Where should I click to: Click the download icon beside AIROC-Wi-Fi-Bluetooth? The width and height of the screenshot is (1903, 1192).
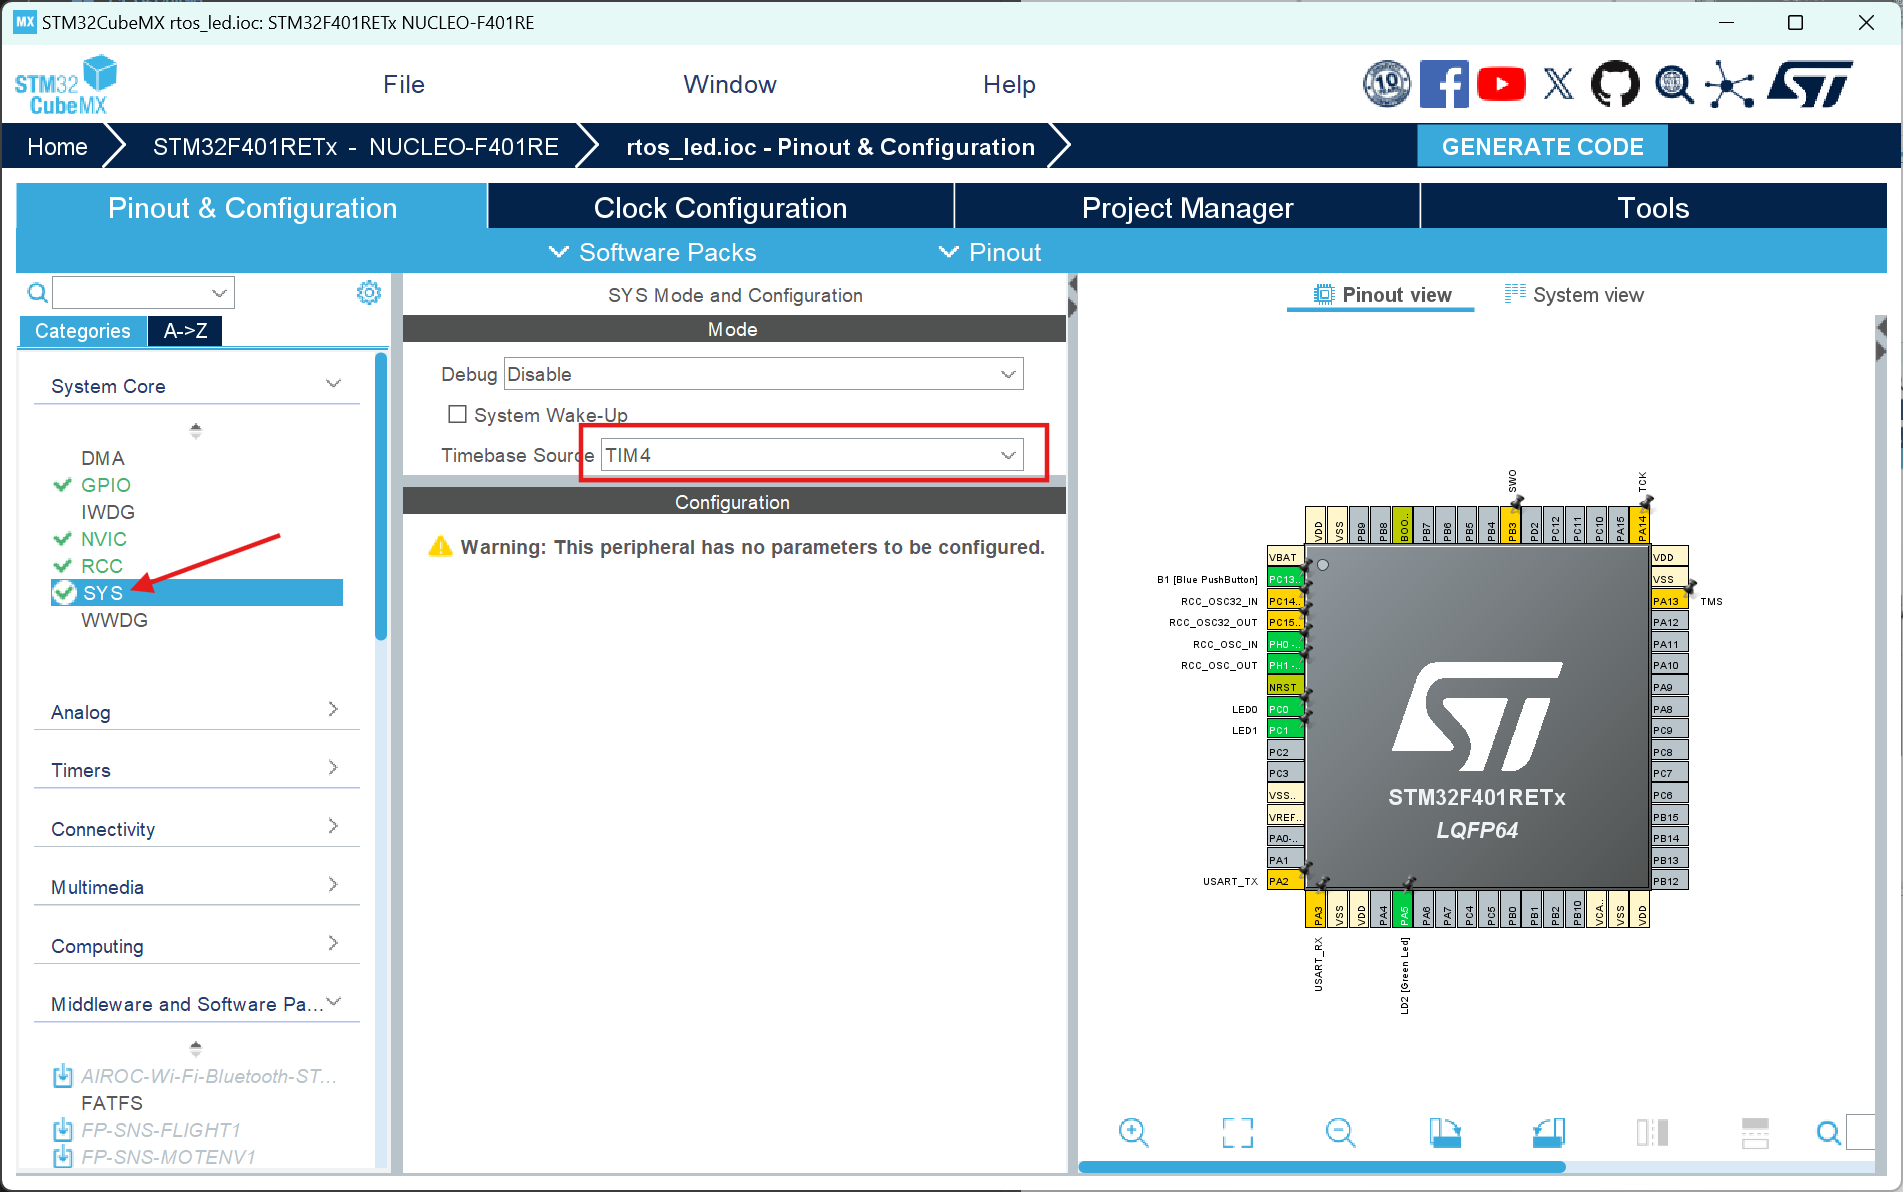click(x=62, y=1076)
